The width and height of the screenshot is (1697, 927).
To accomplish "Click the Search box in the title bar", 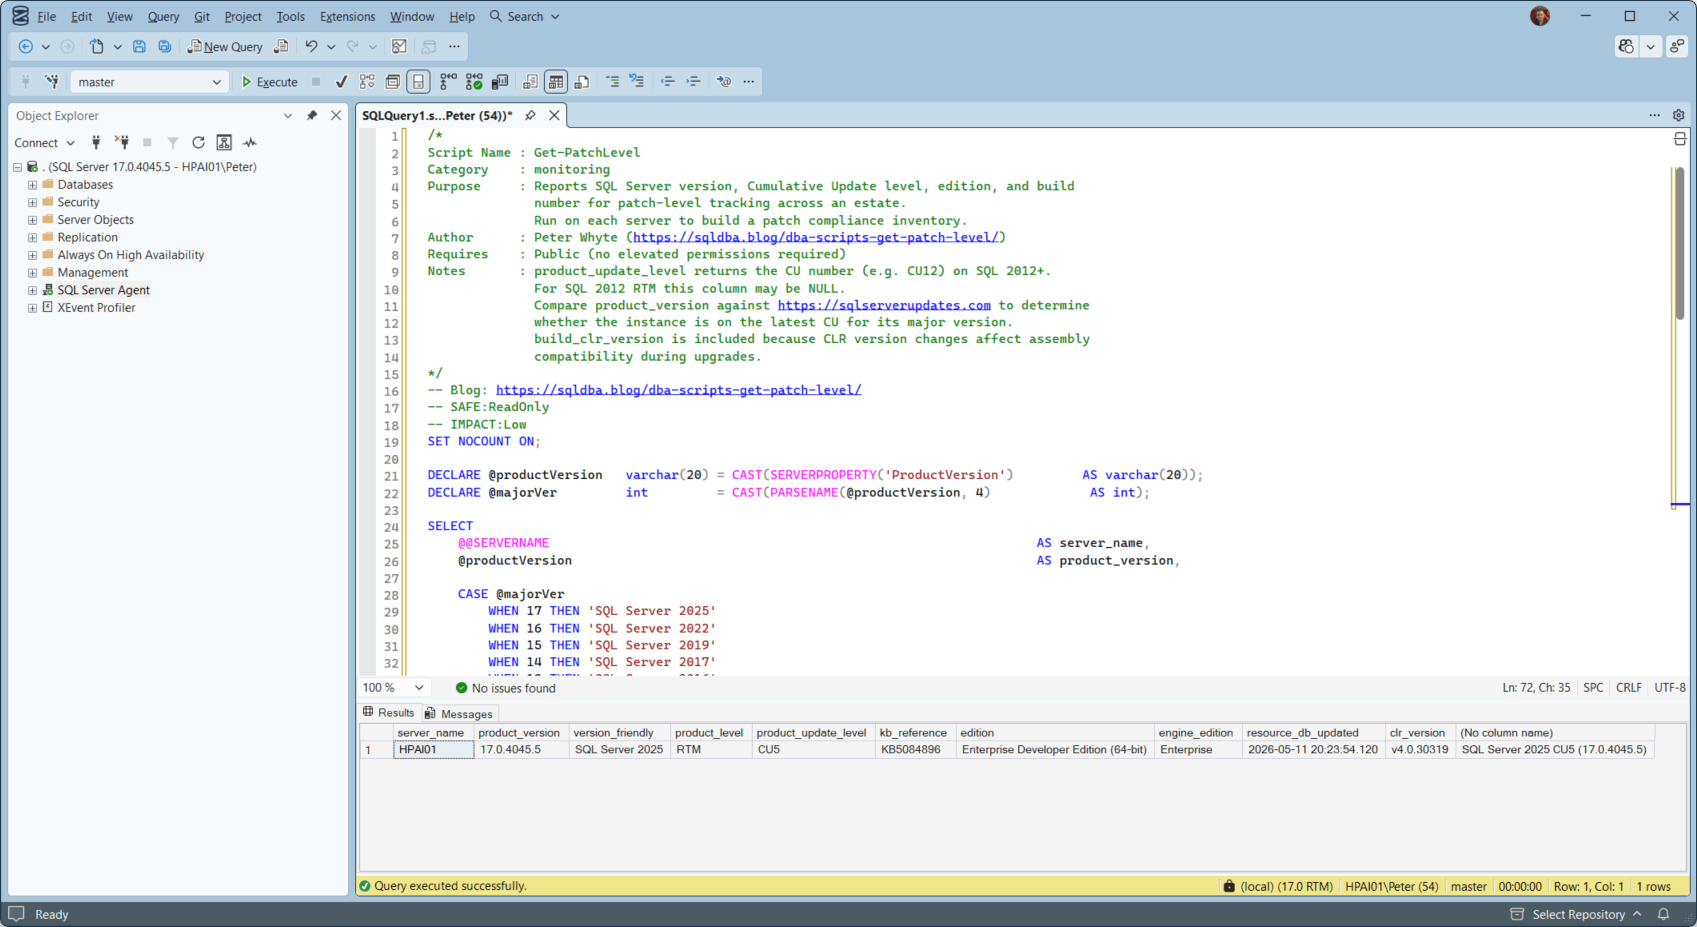I will (x=525, y=16).
